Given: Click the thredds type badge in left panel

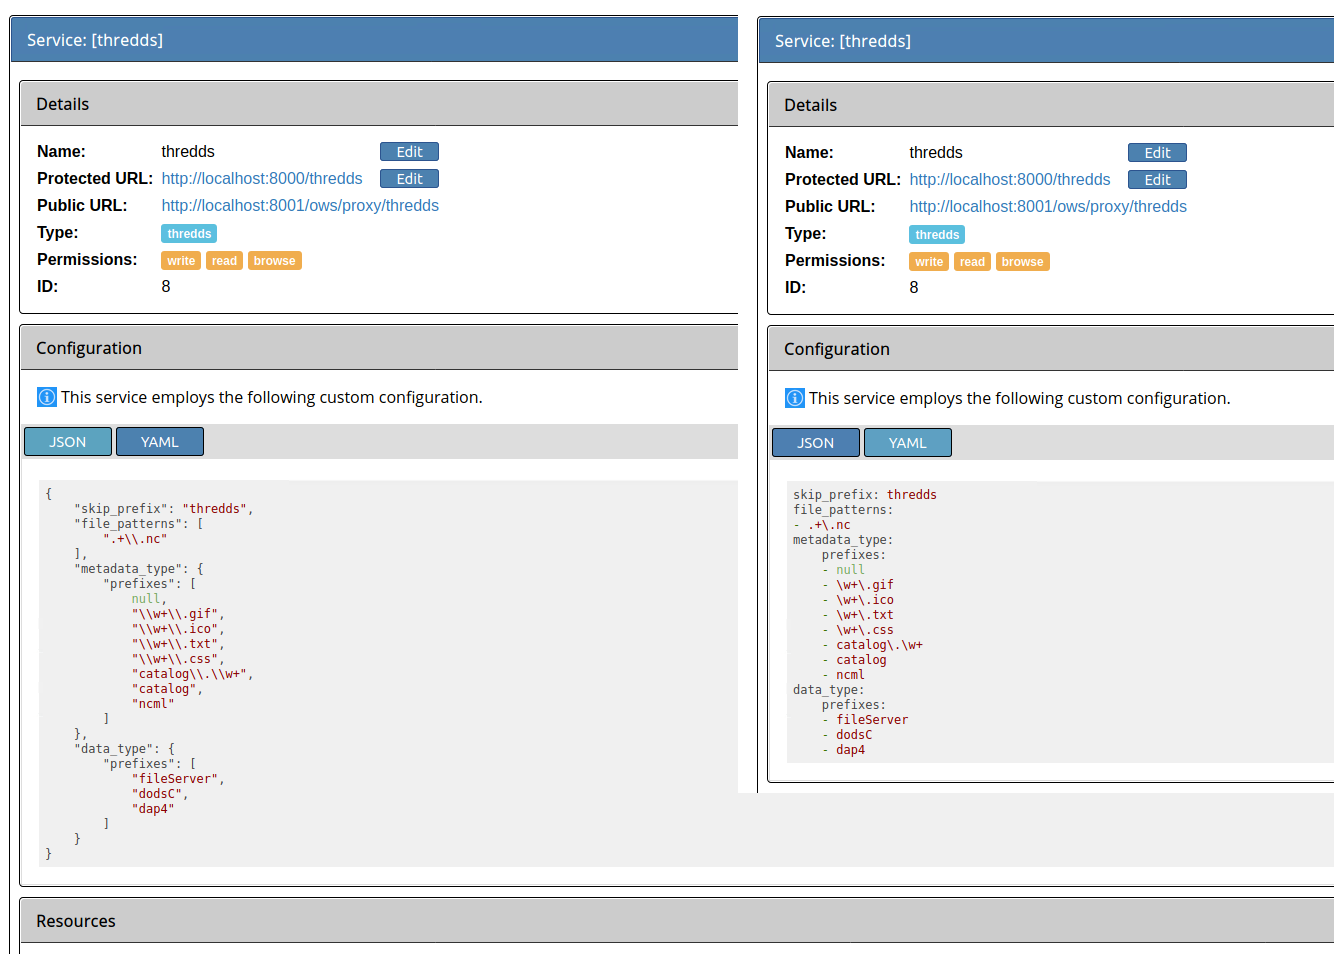Looking at the screenshot, I should pos(189,234).
